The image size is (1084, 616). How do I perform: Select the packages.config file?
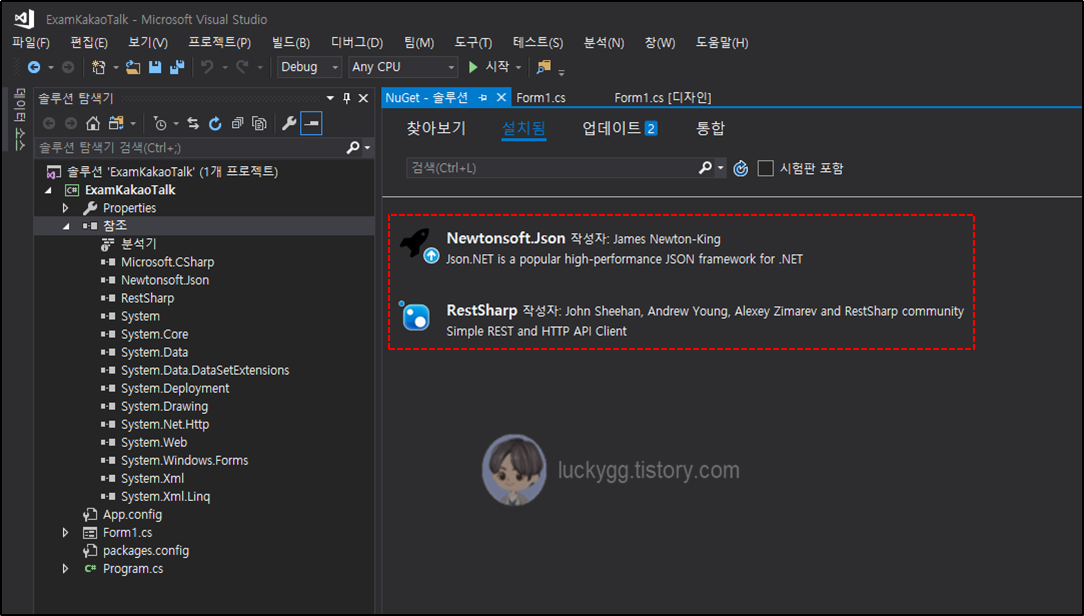(x=146, y=550)
